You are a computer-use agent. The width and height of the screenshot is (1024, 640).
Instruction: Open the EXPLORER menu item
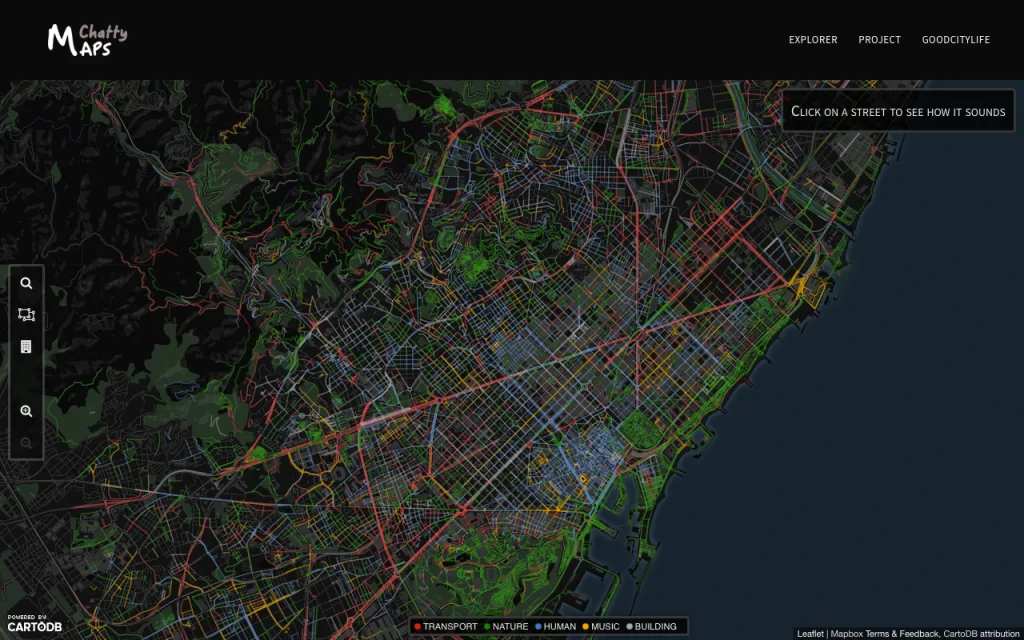812,40
